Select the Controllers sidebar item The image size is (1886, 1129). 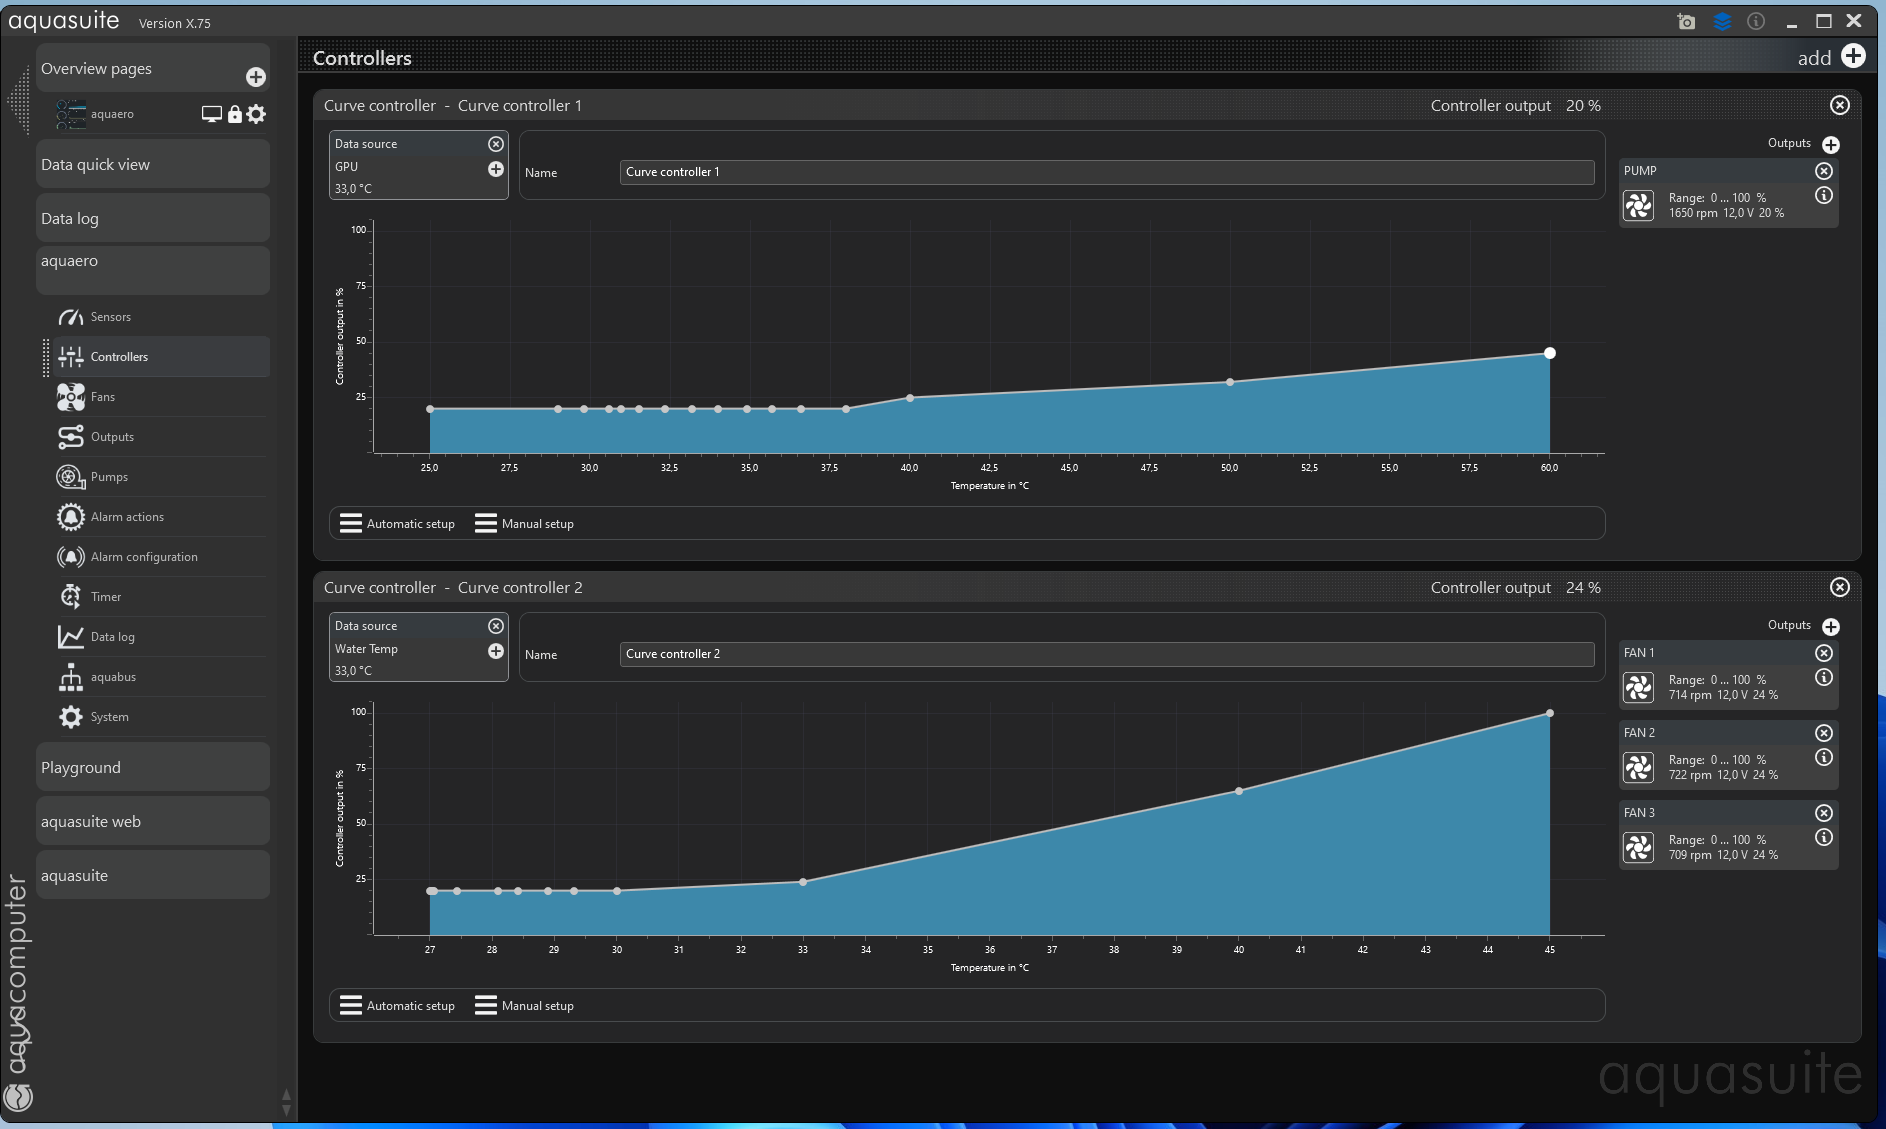pos(160,357)
